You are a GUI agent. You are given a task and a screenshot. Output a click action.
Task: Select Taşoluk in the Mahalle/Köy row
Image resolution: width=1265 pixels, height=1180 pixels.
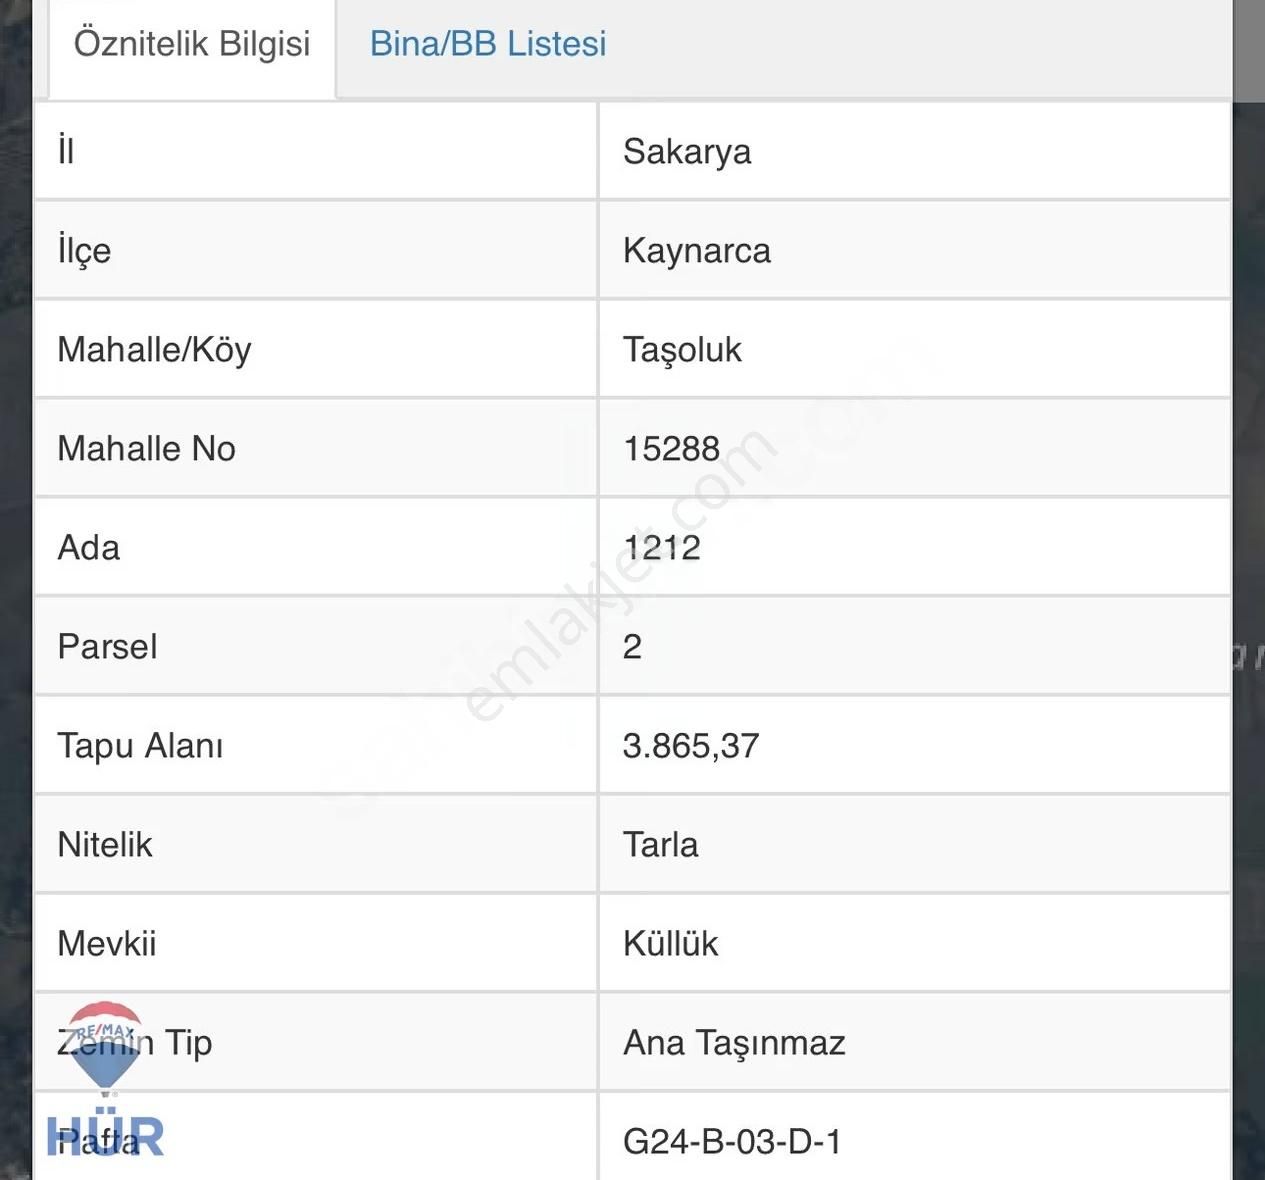(x=680, y=350)
